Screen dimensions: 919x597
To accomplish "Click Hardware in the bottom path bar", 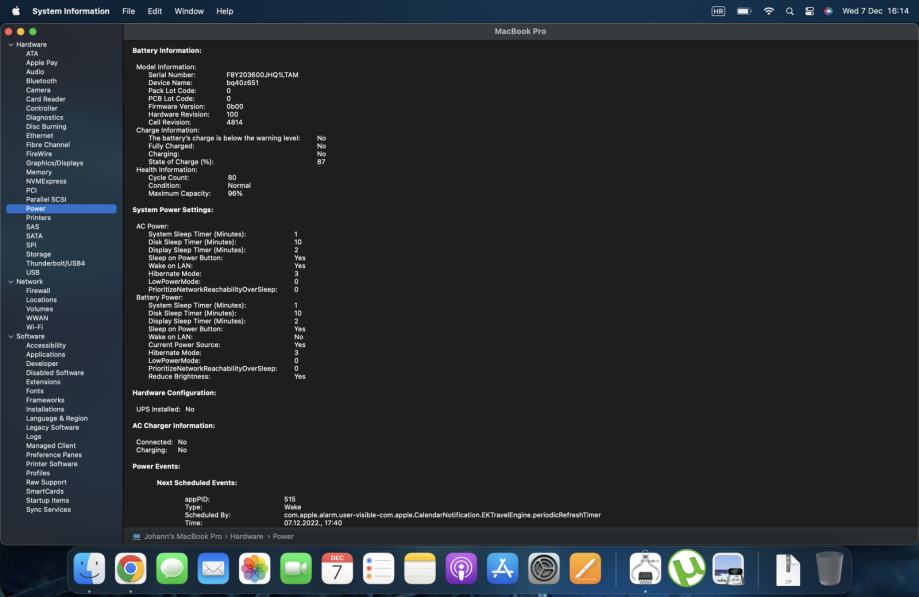I will point(245,536).
